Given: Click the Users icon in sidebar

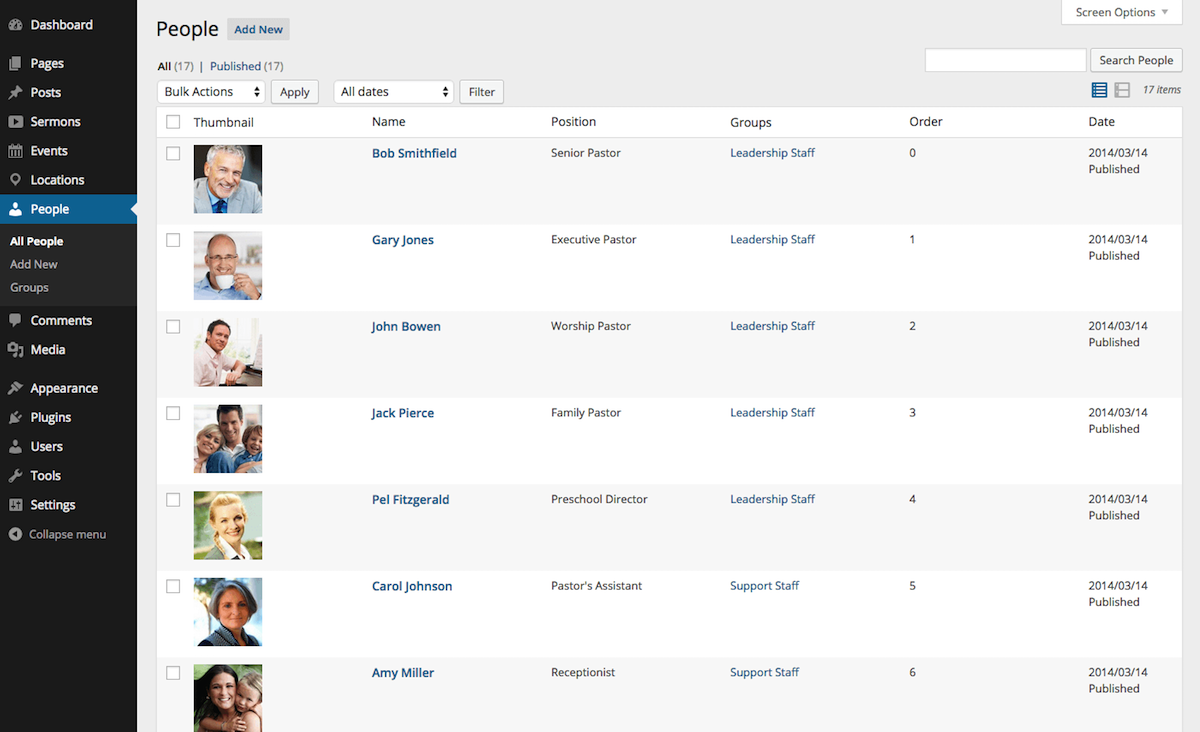Looking at the screenshot, I should [15, 447].
